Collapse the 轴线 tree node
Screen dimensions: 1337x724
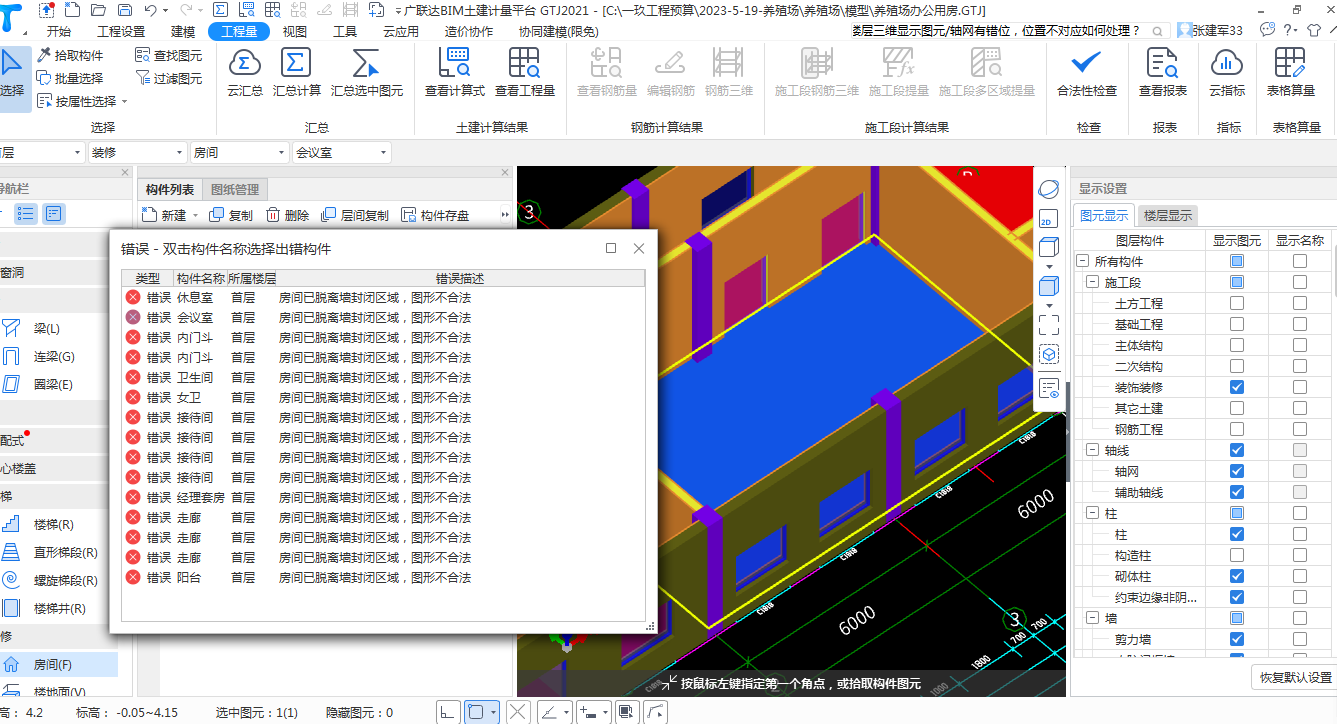[1094, 450]
